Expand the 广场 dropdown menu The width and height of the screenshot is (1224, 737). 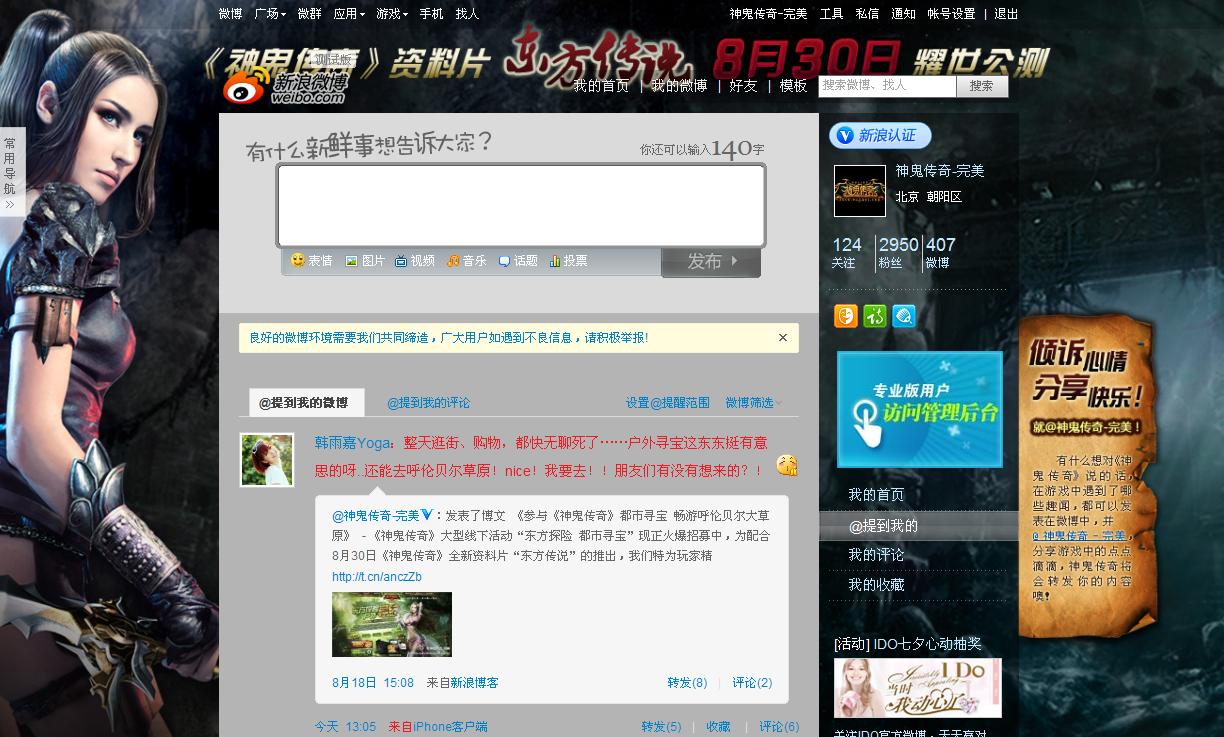[270, 14]
